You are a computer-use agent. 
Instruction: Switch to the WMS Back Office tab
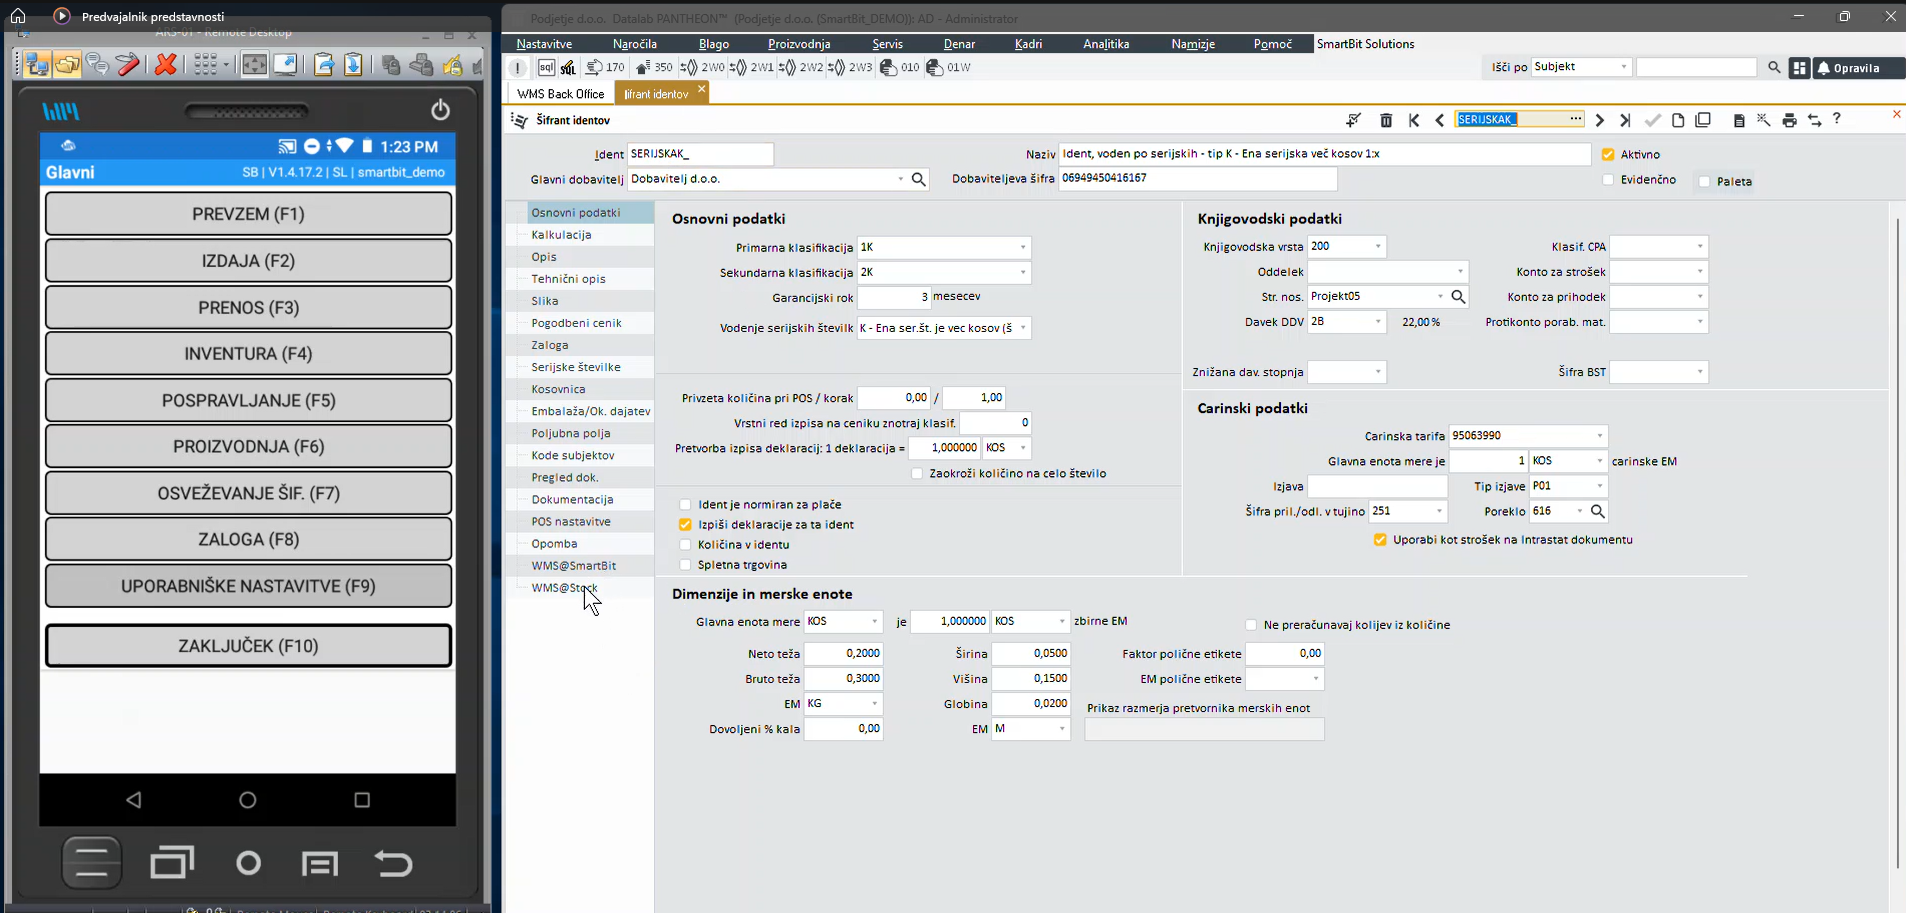pyautogui.click(x=560, y=94)
